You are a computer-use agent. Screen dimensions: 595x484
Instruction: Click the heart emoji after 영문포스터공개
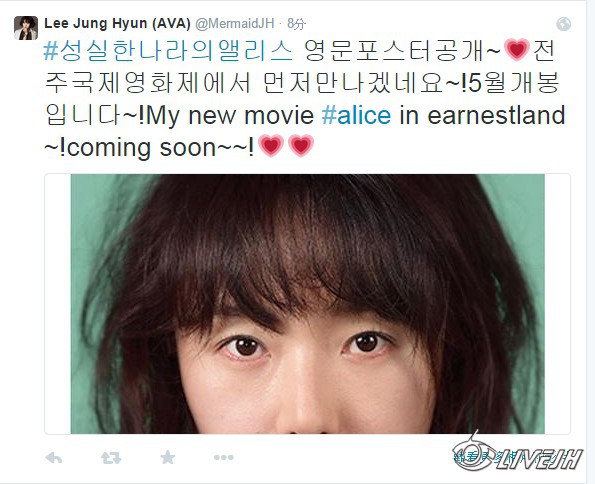click(x=516, y=50)
